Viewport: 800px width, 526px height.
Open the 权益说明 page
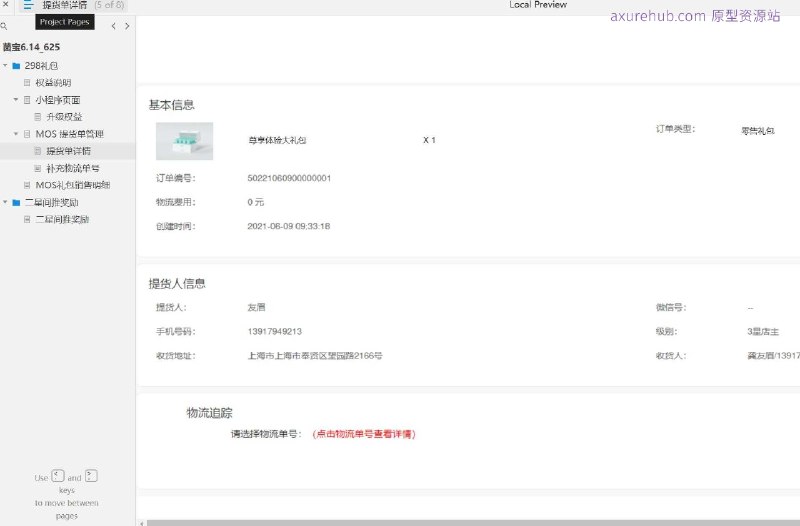point(53,83)
